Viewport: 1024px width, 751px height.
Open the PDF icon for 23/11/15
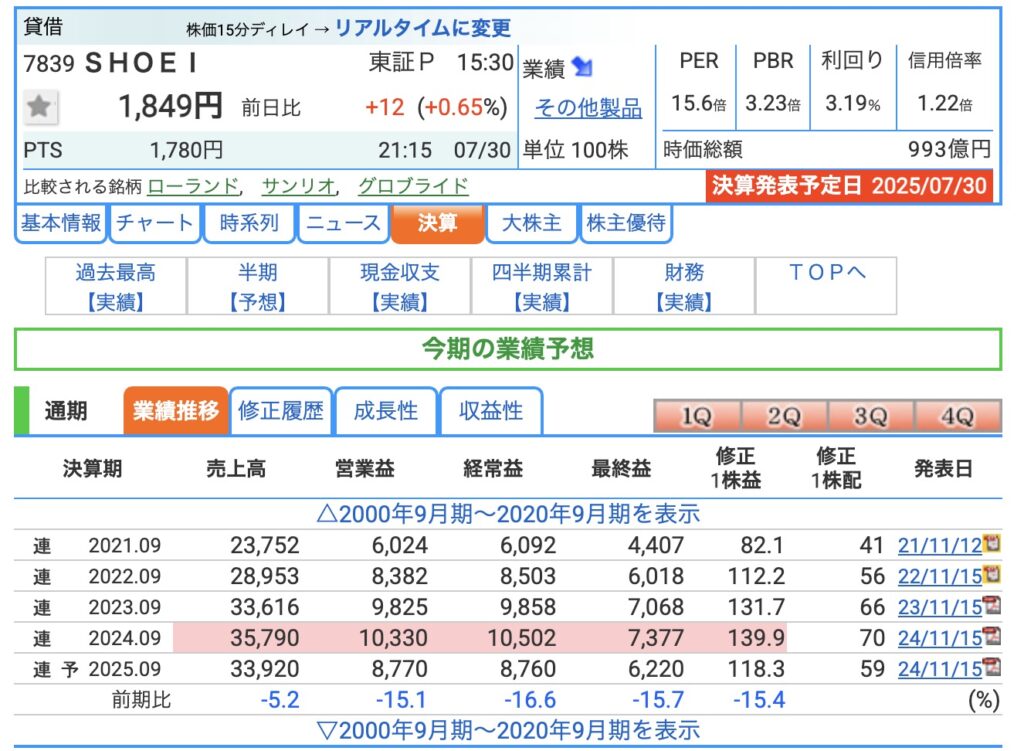(x=992, y=605)
